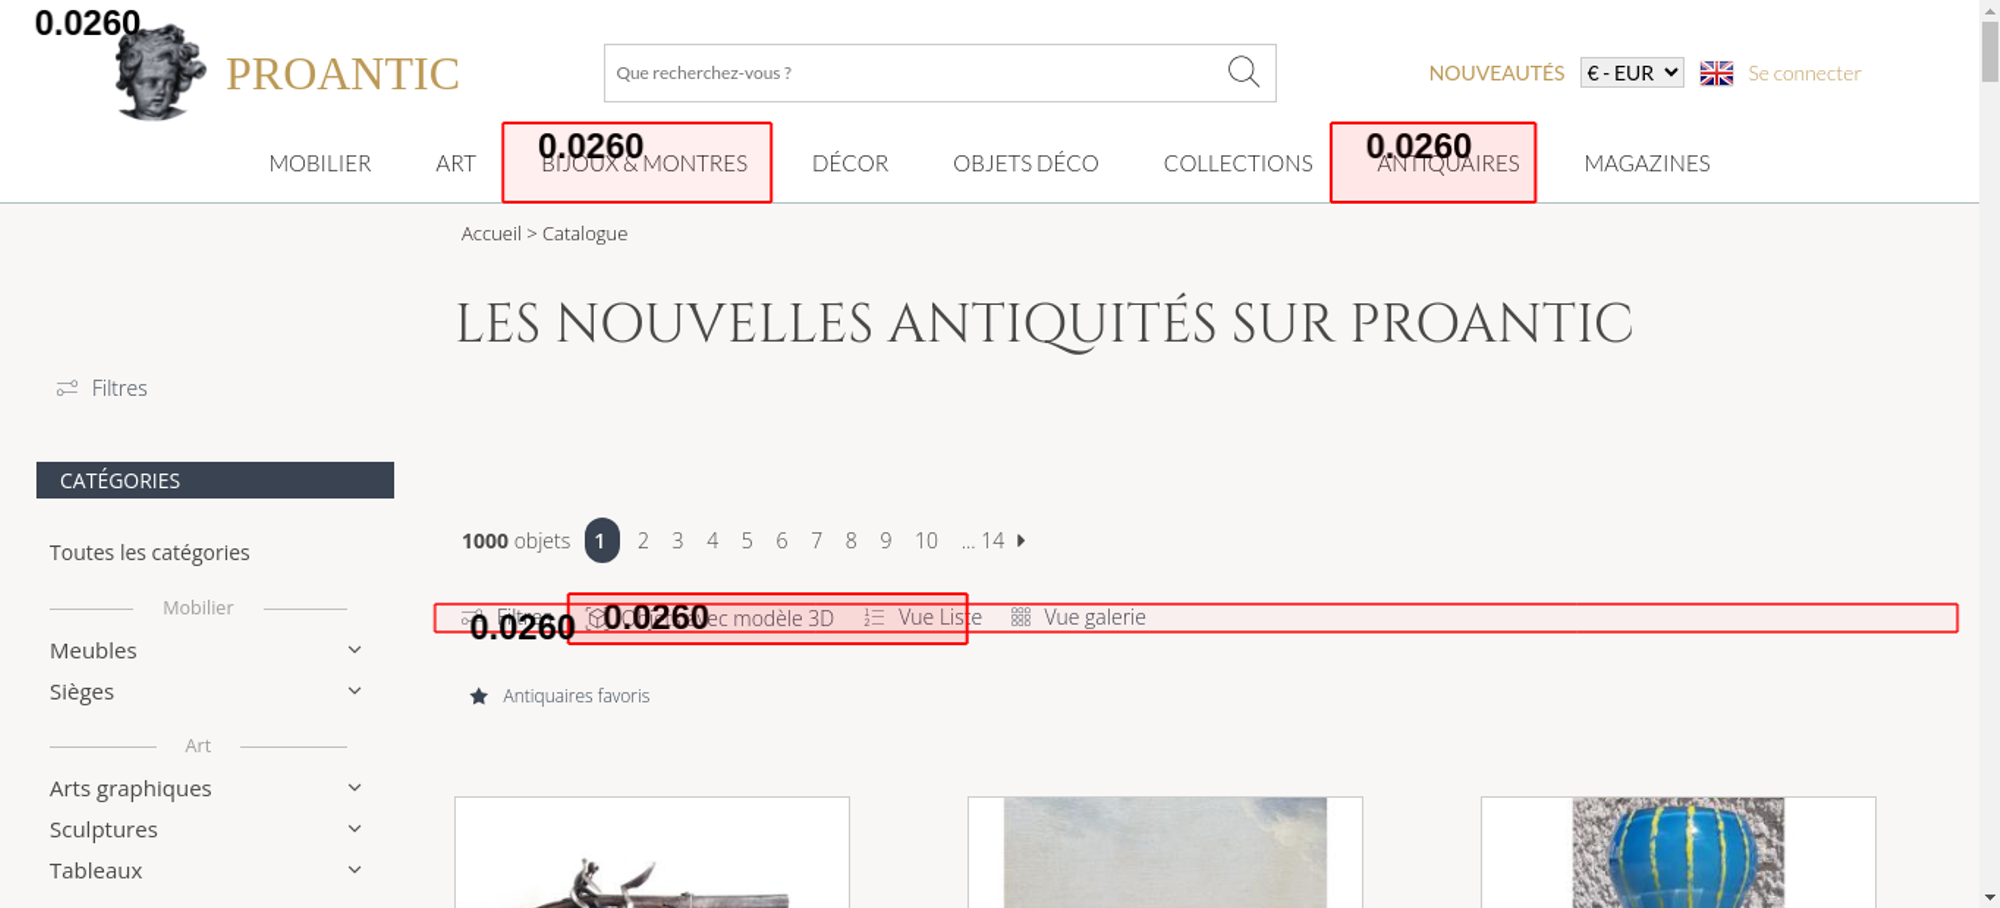Viewport: 2000px width, 908px height.
Task: Click the sidebar Filtres sliders icon
Action: click(x=67, y=388)
